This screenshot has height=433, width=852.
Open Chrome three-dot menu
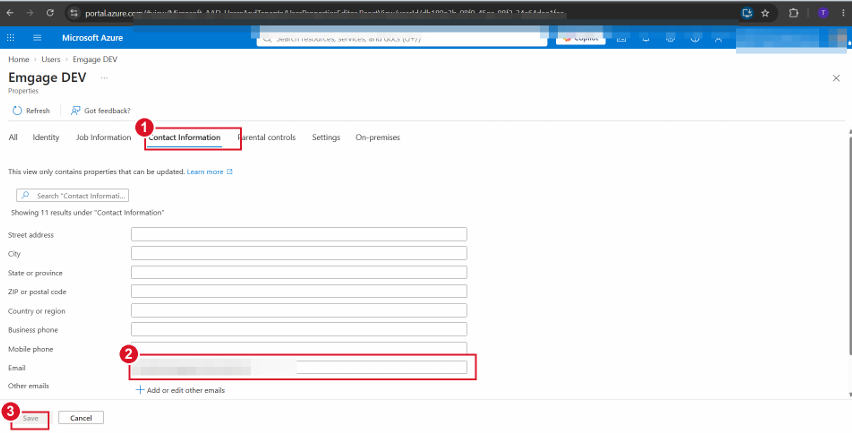(843, 13)
